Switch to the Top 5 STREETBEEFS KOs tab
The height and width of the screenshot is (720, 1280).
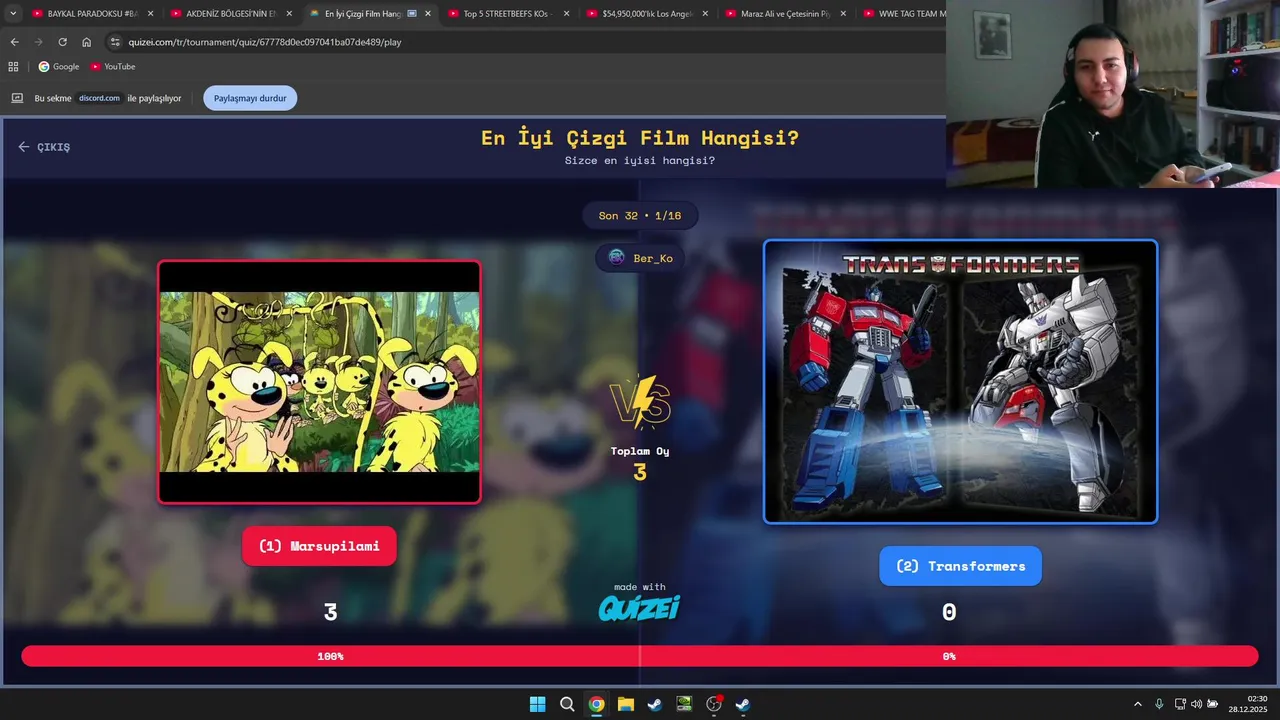508,14
